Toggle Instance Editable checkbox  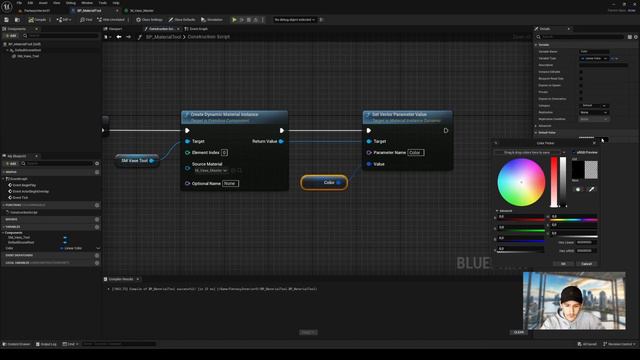click(581, 72)
